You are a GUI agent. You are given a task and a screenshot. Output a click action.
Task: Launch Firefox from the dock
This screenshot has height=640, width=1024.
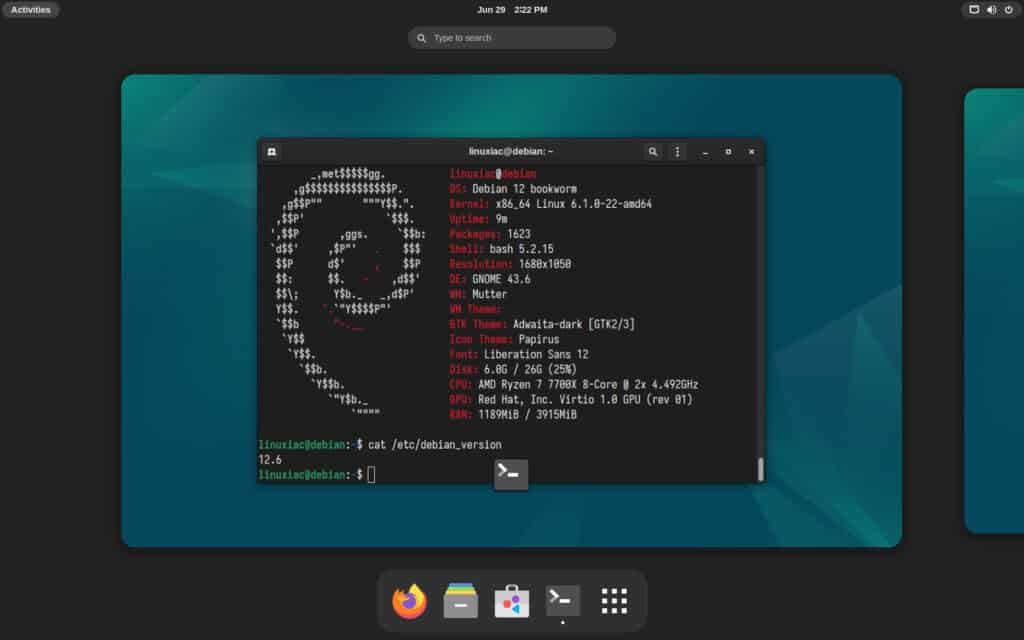pyautogui.click(x=409, y=601)
